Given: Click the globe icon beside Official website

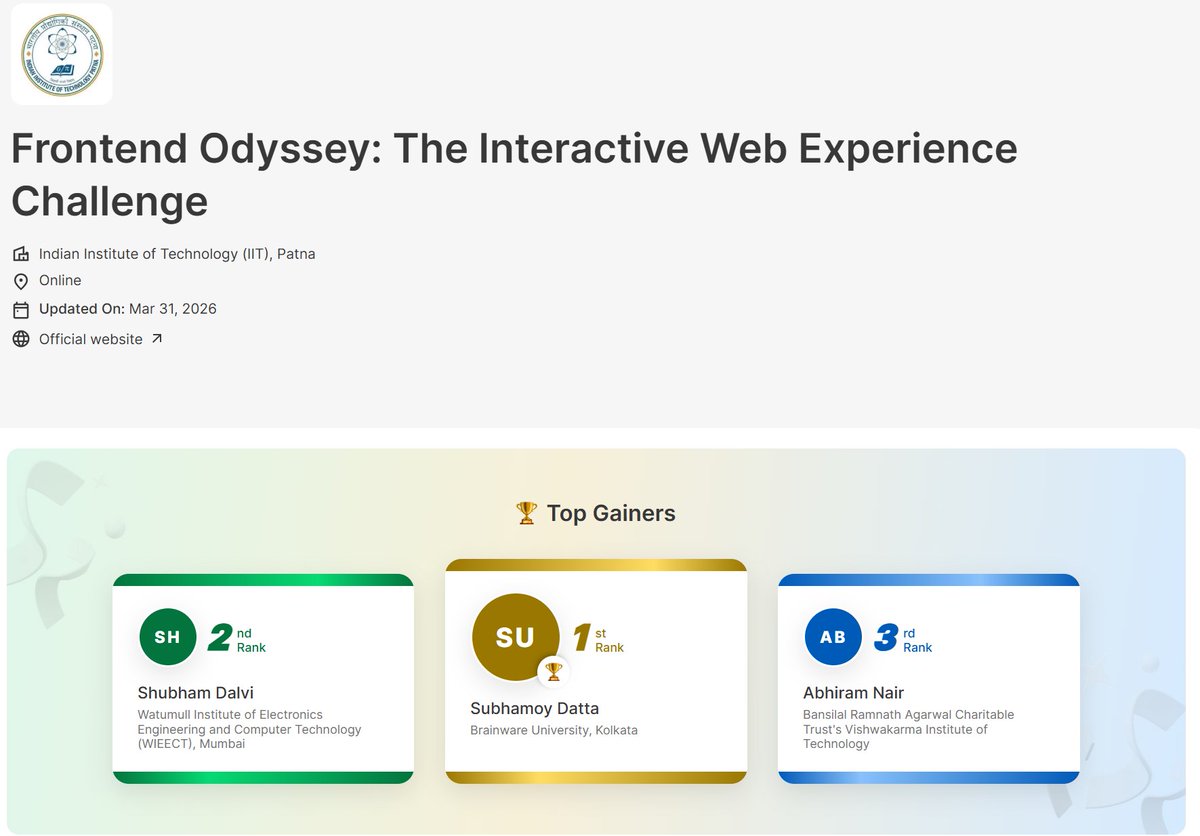Looking at the screenshot, I should [21, 339].
